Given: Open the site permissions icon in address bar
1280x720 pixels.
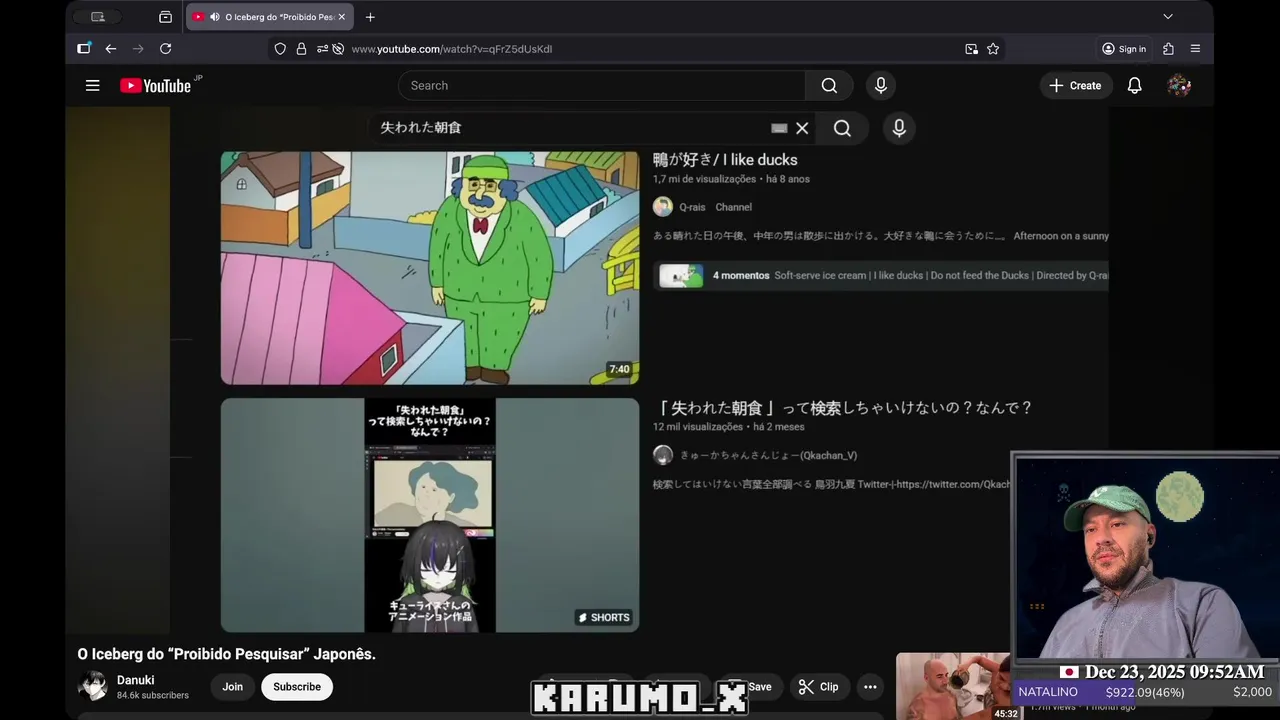Looking at the screenshot, I should pyautogui.click(x=322, y=49).
